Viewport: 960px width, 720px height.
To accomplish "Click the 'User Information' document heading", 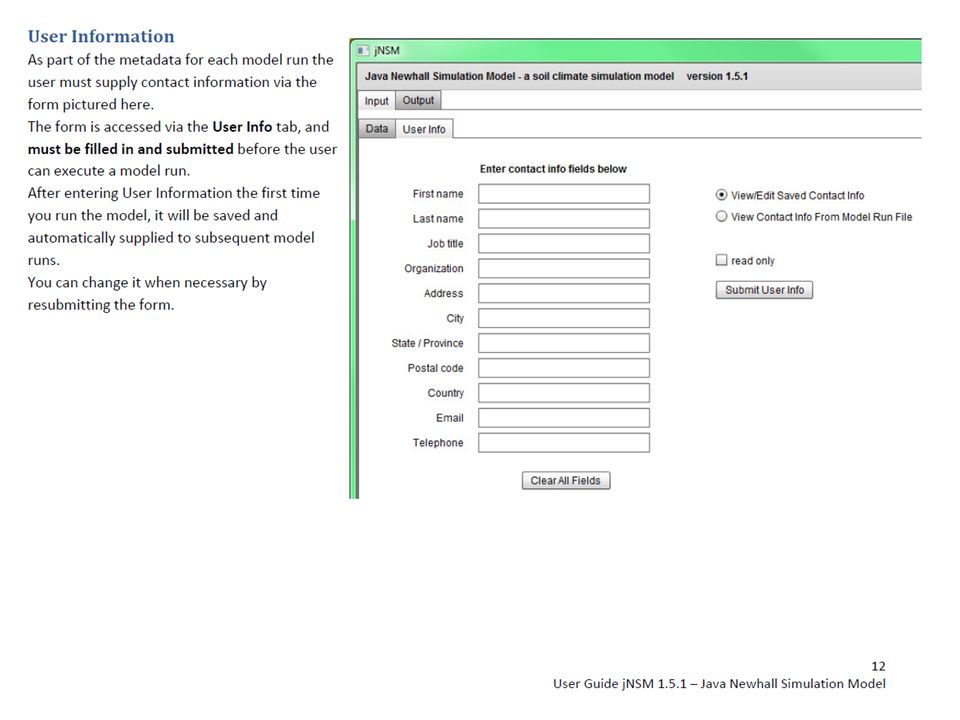I will (101, 36).
